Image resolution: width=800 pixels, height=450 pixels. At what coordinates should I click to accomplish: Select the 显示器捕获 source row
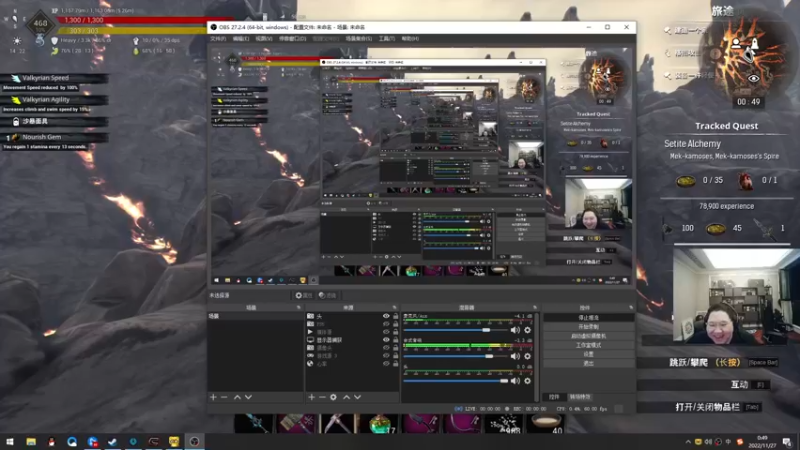coord(352,340)
